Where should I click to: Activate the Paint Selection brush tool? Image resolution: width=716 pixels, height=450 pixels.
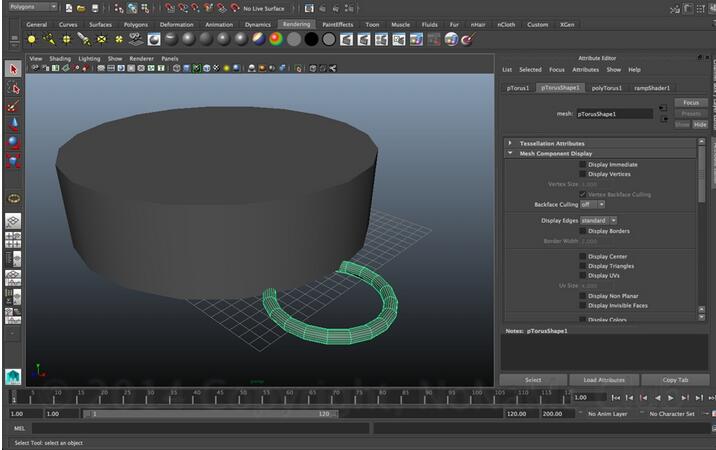click(x=13, y=106)
